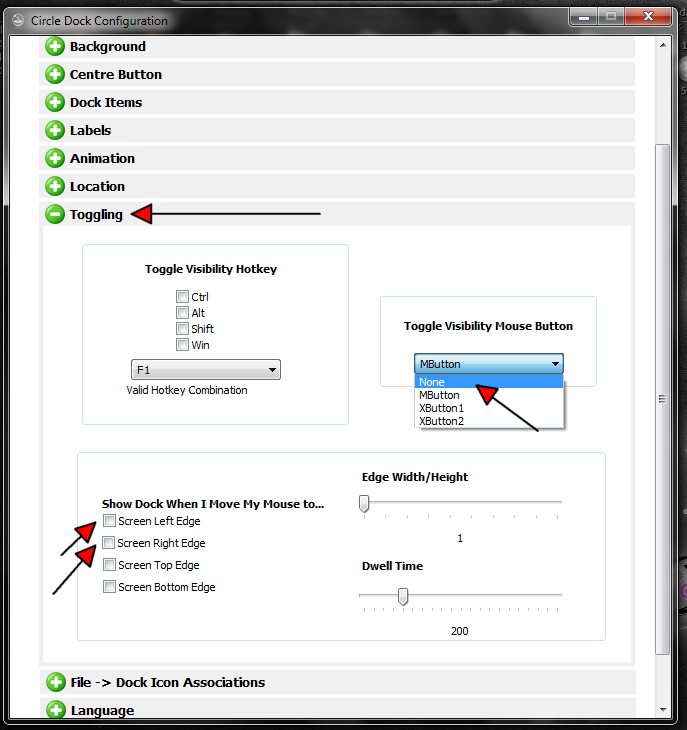Open the Labels settings header

click(337, 130)
